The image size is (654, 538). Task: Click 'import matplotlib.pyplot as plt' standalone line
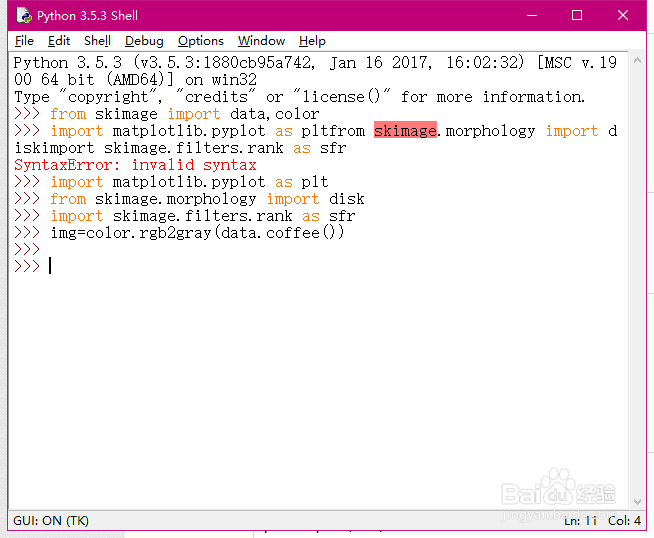(189, 182)
